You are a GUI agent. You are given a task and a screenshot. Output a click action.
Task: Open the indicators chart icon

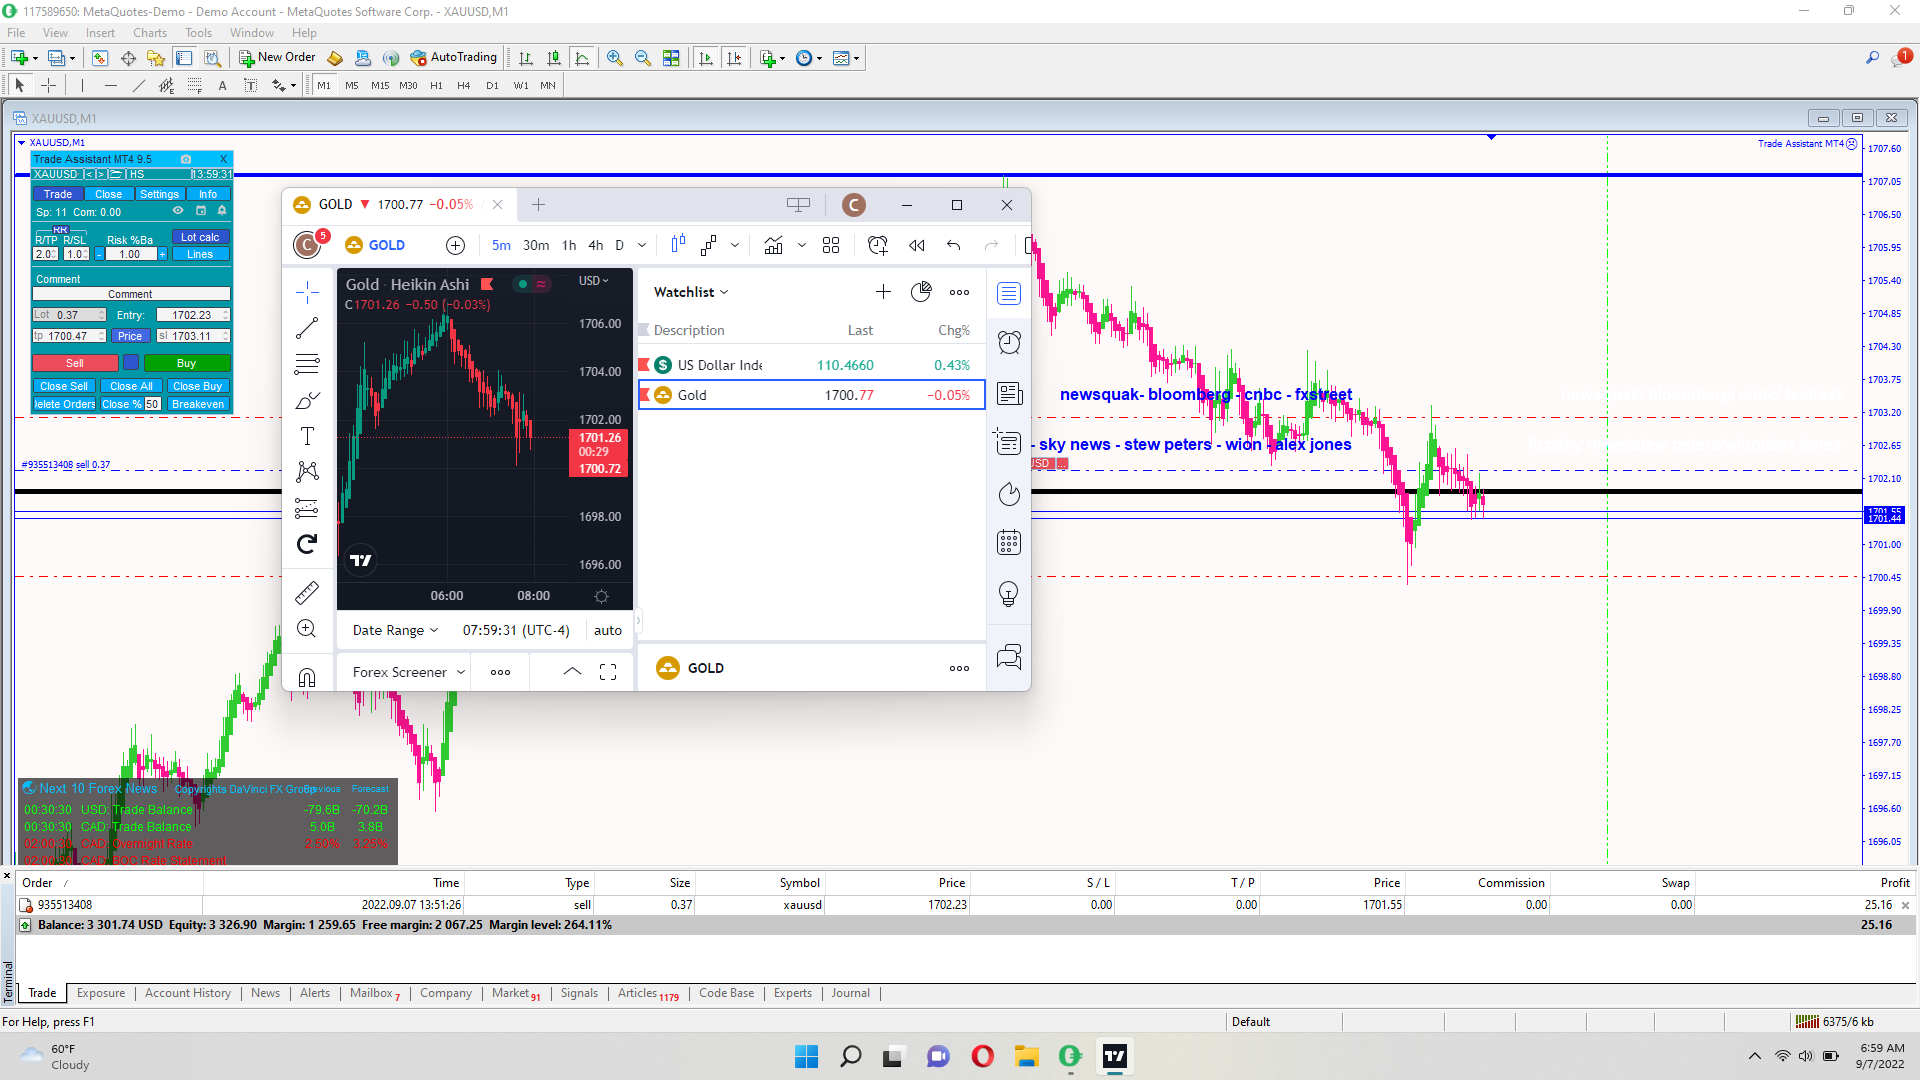[x=773, y=245]
